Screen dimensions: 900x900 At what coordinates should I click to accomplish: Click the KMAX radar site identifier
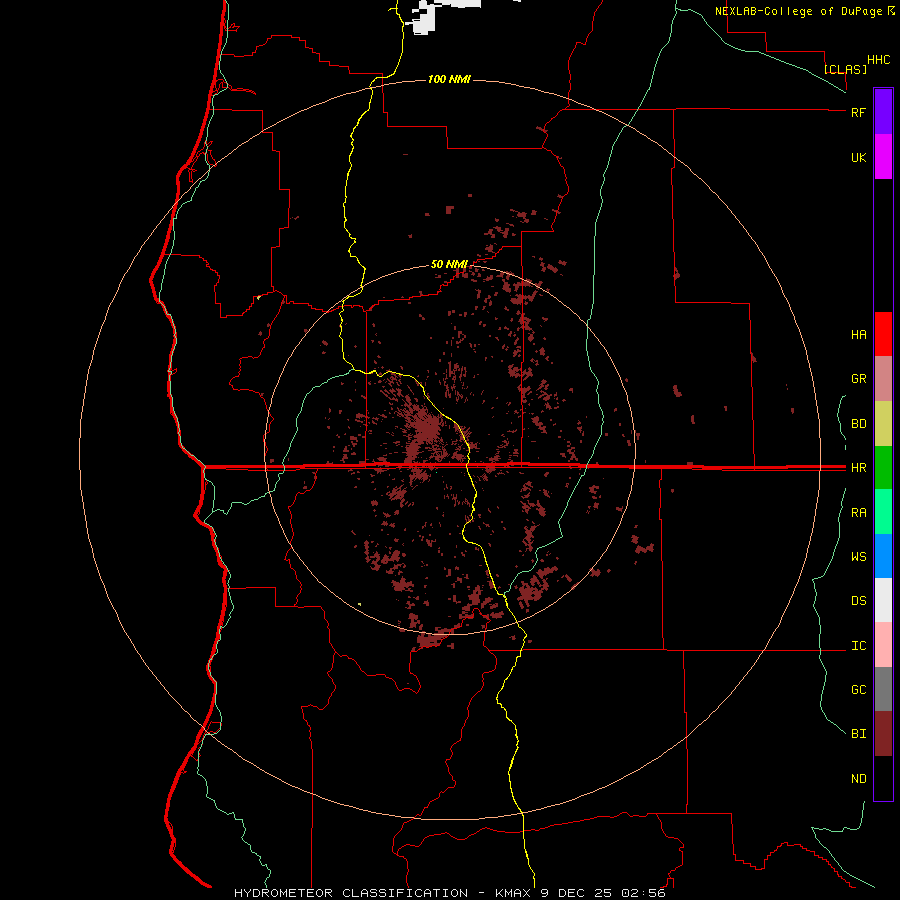(514, 893)
